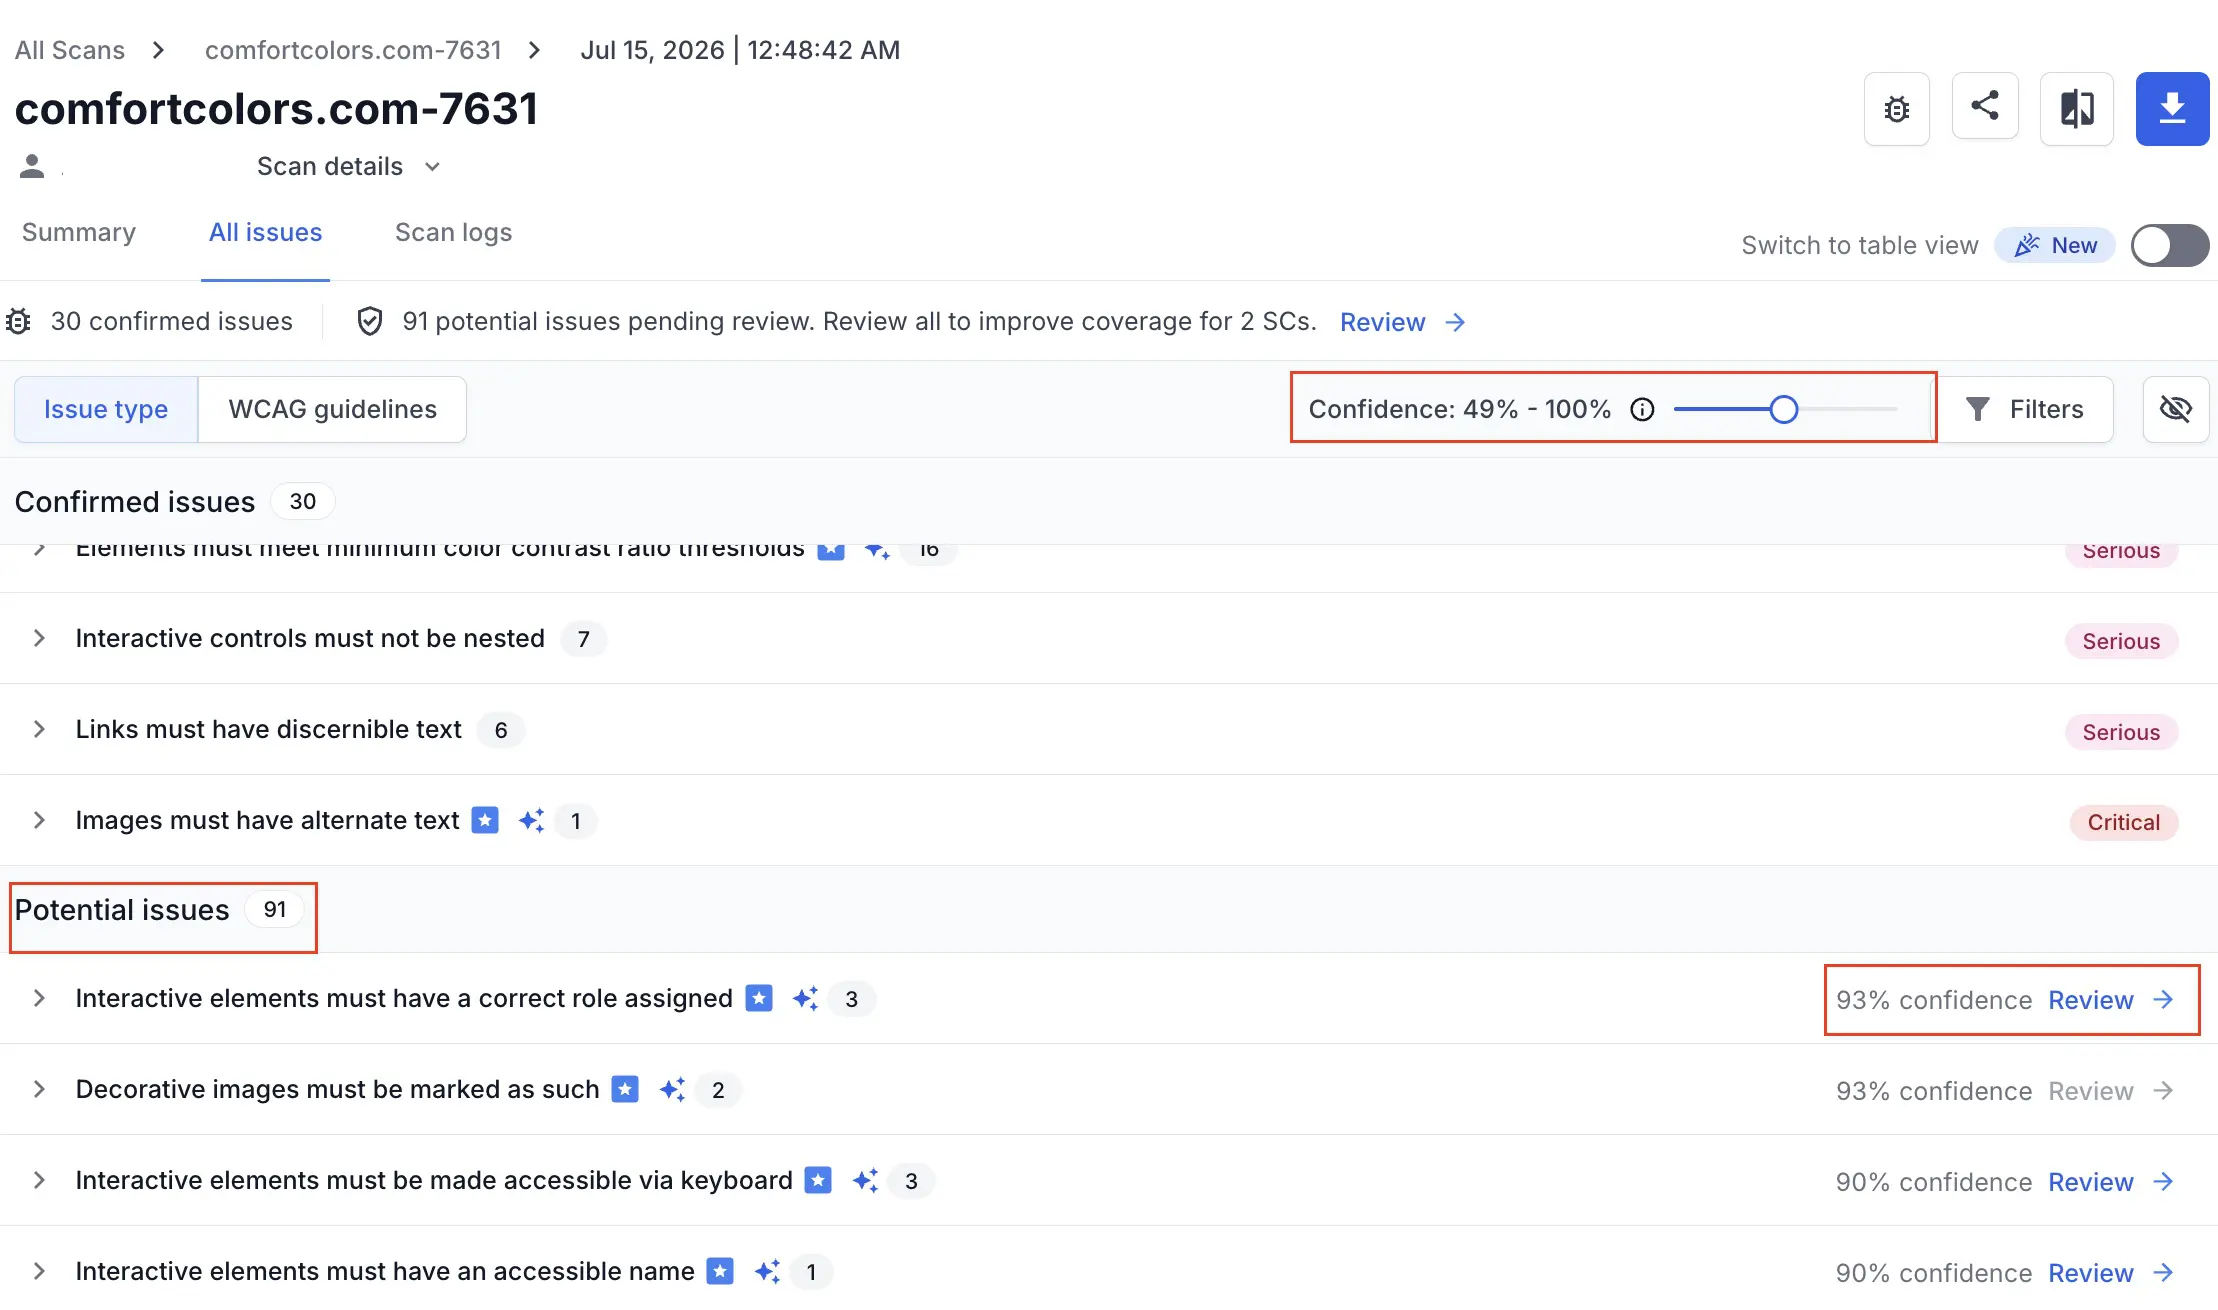Image resolution: width=2218 pixels, height=1310 pixels.
Task: Click AI sparkle icon on accessible name row
Action: [x=767, y=1271]
